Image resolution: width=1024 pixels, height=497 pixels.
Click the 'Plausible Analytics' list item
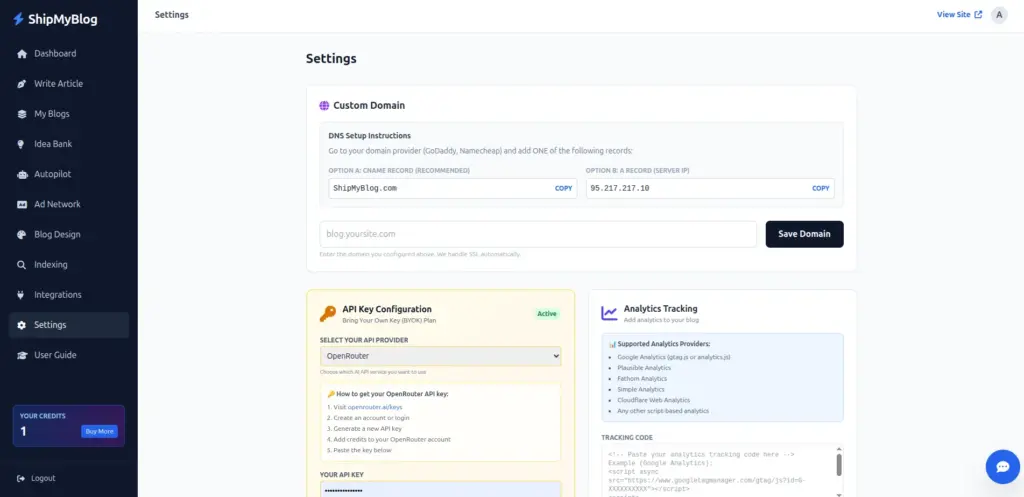click(644, 368)
